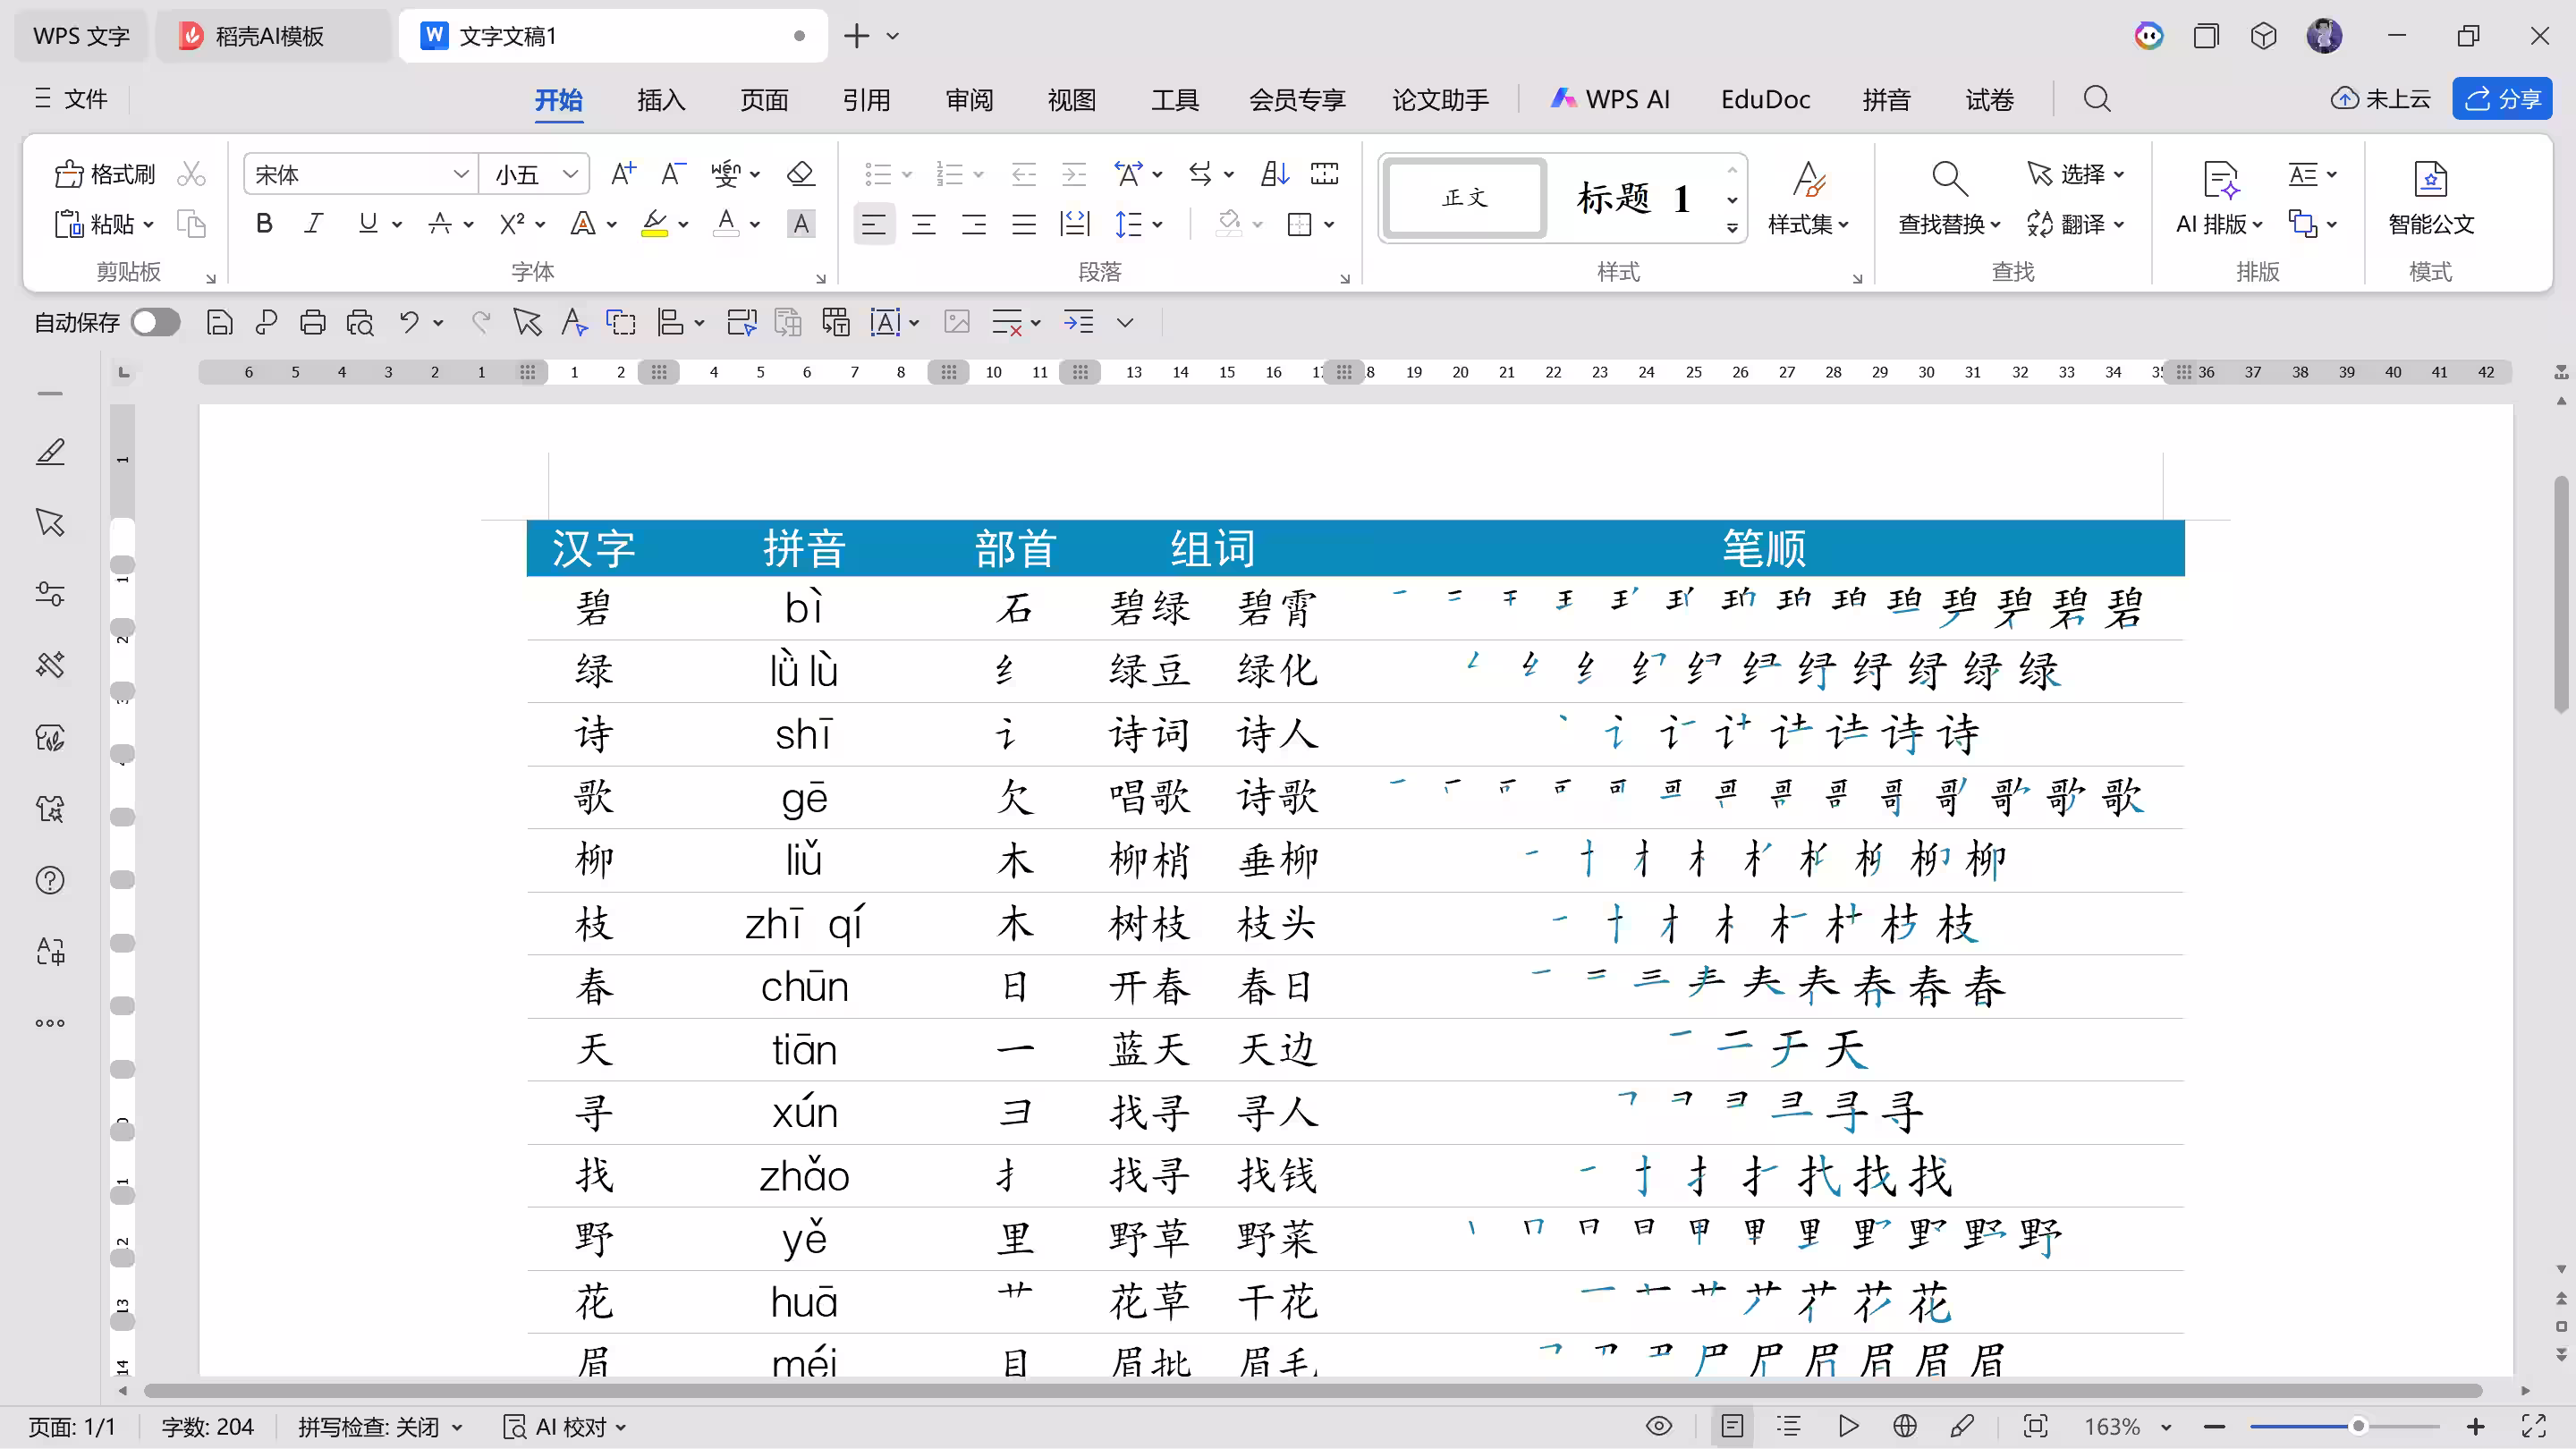This screenshot has height=1449, width=2576.
Task: Click the italic formatting icon
Action: click(x=313, y=224)
